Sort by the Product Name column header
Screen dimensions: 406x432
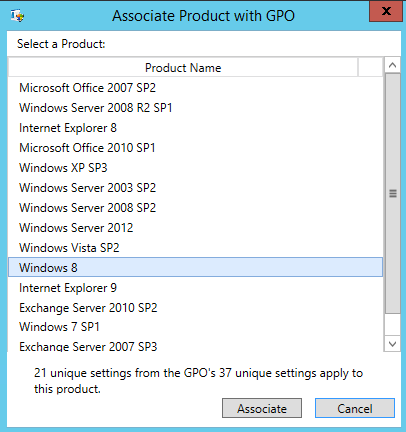pyautogui.click(x=183, y=68)
